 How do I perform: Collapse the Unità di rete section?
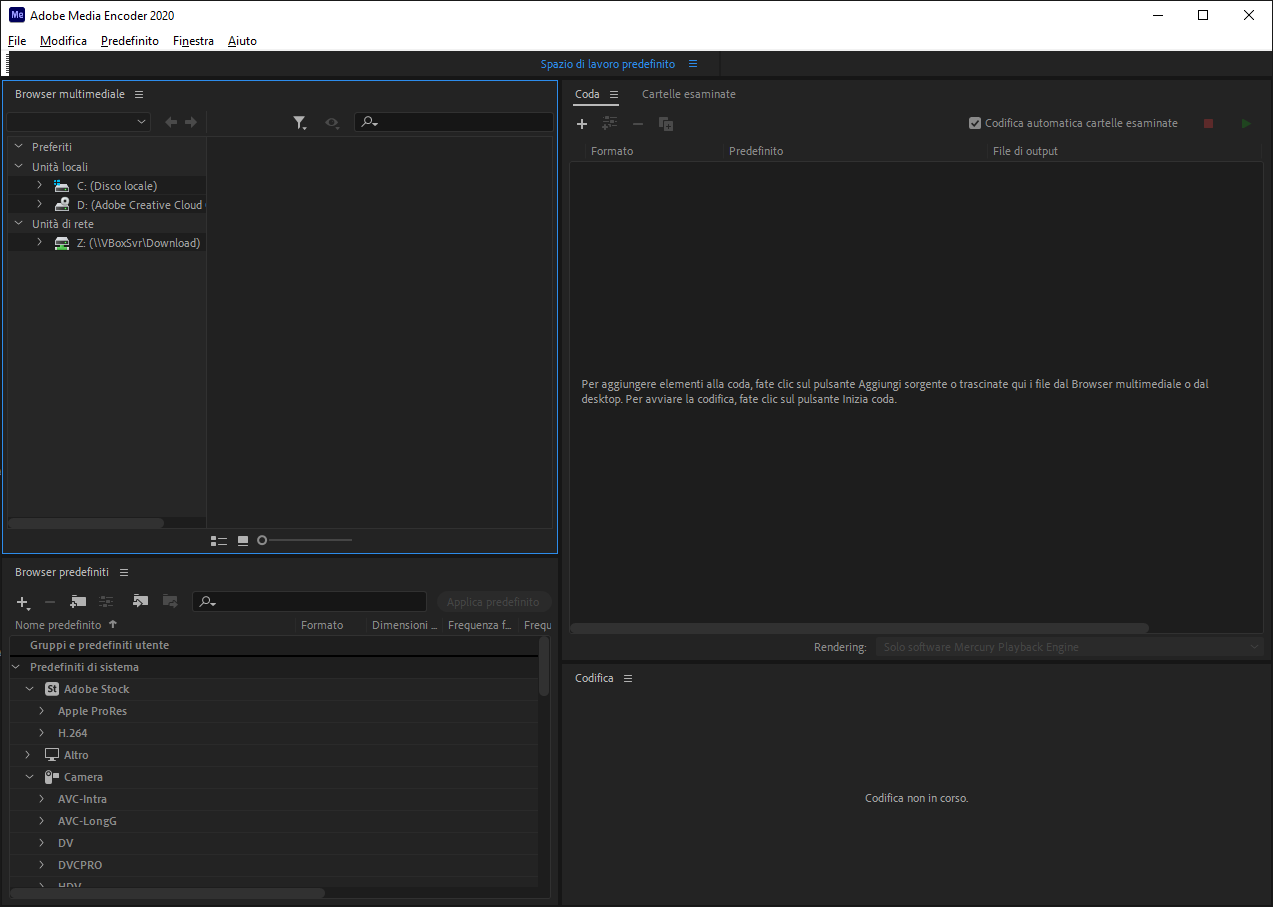pos(18,224)
